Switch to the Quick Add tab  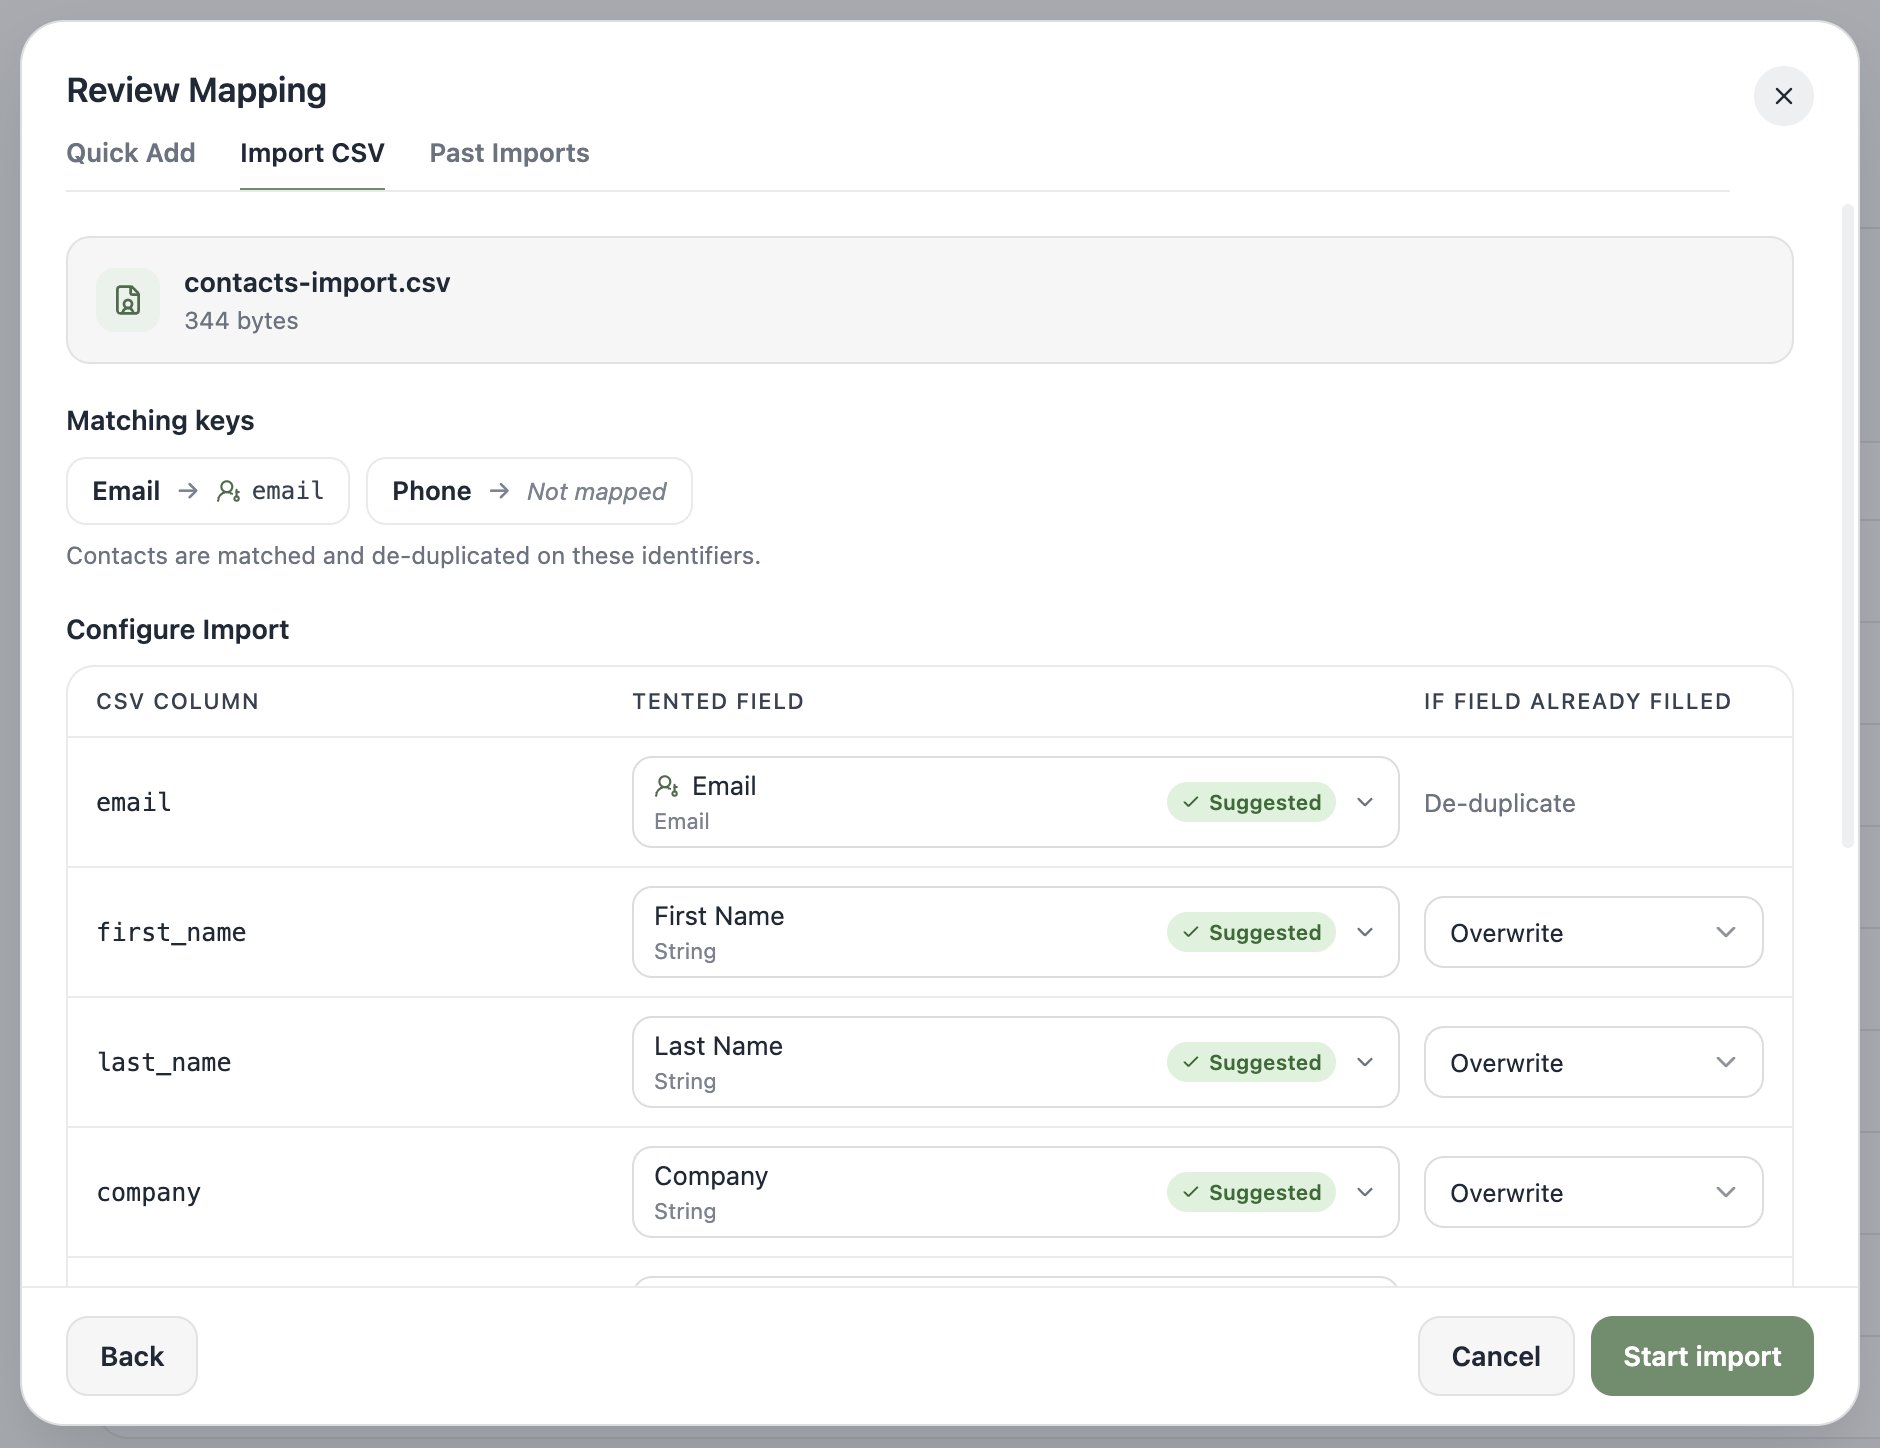click(131, 153)
